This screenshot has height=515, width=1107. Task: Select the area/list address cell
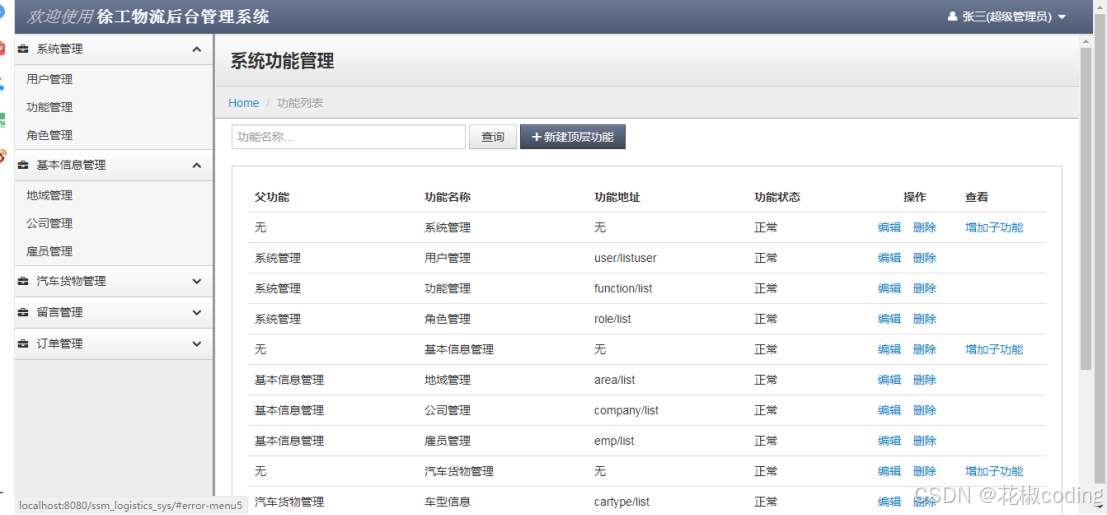point(615,379)
